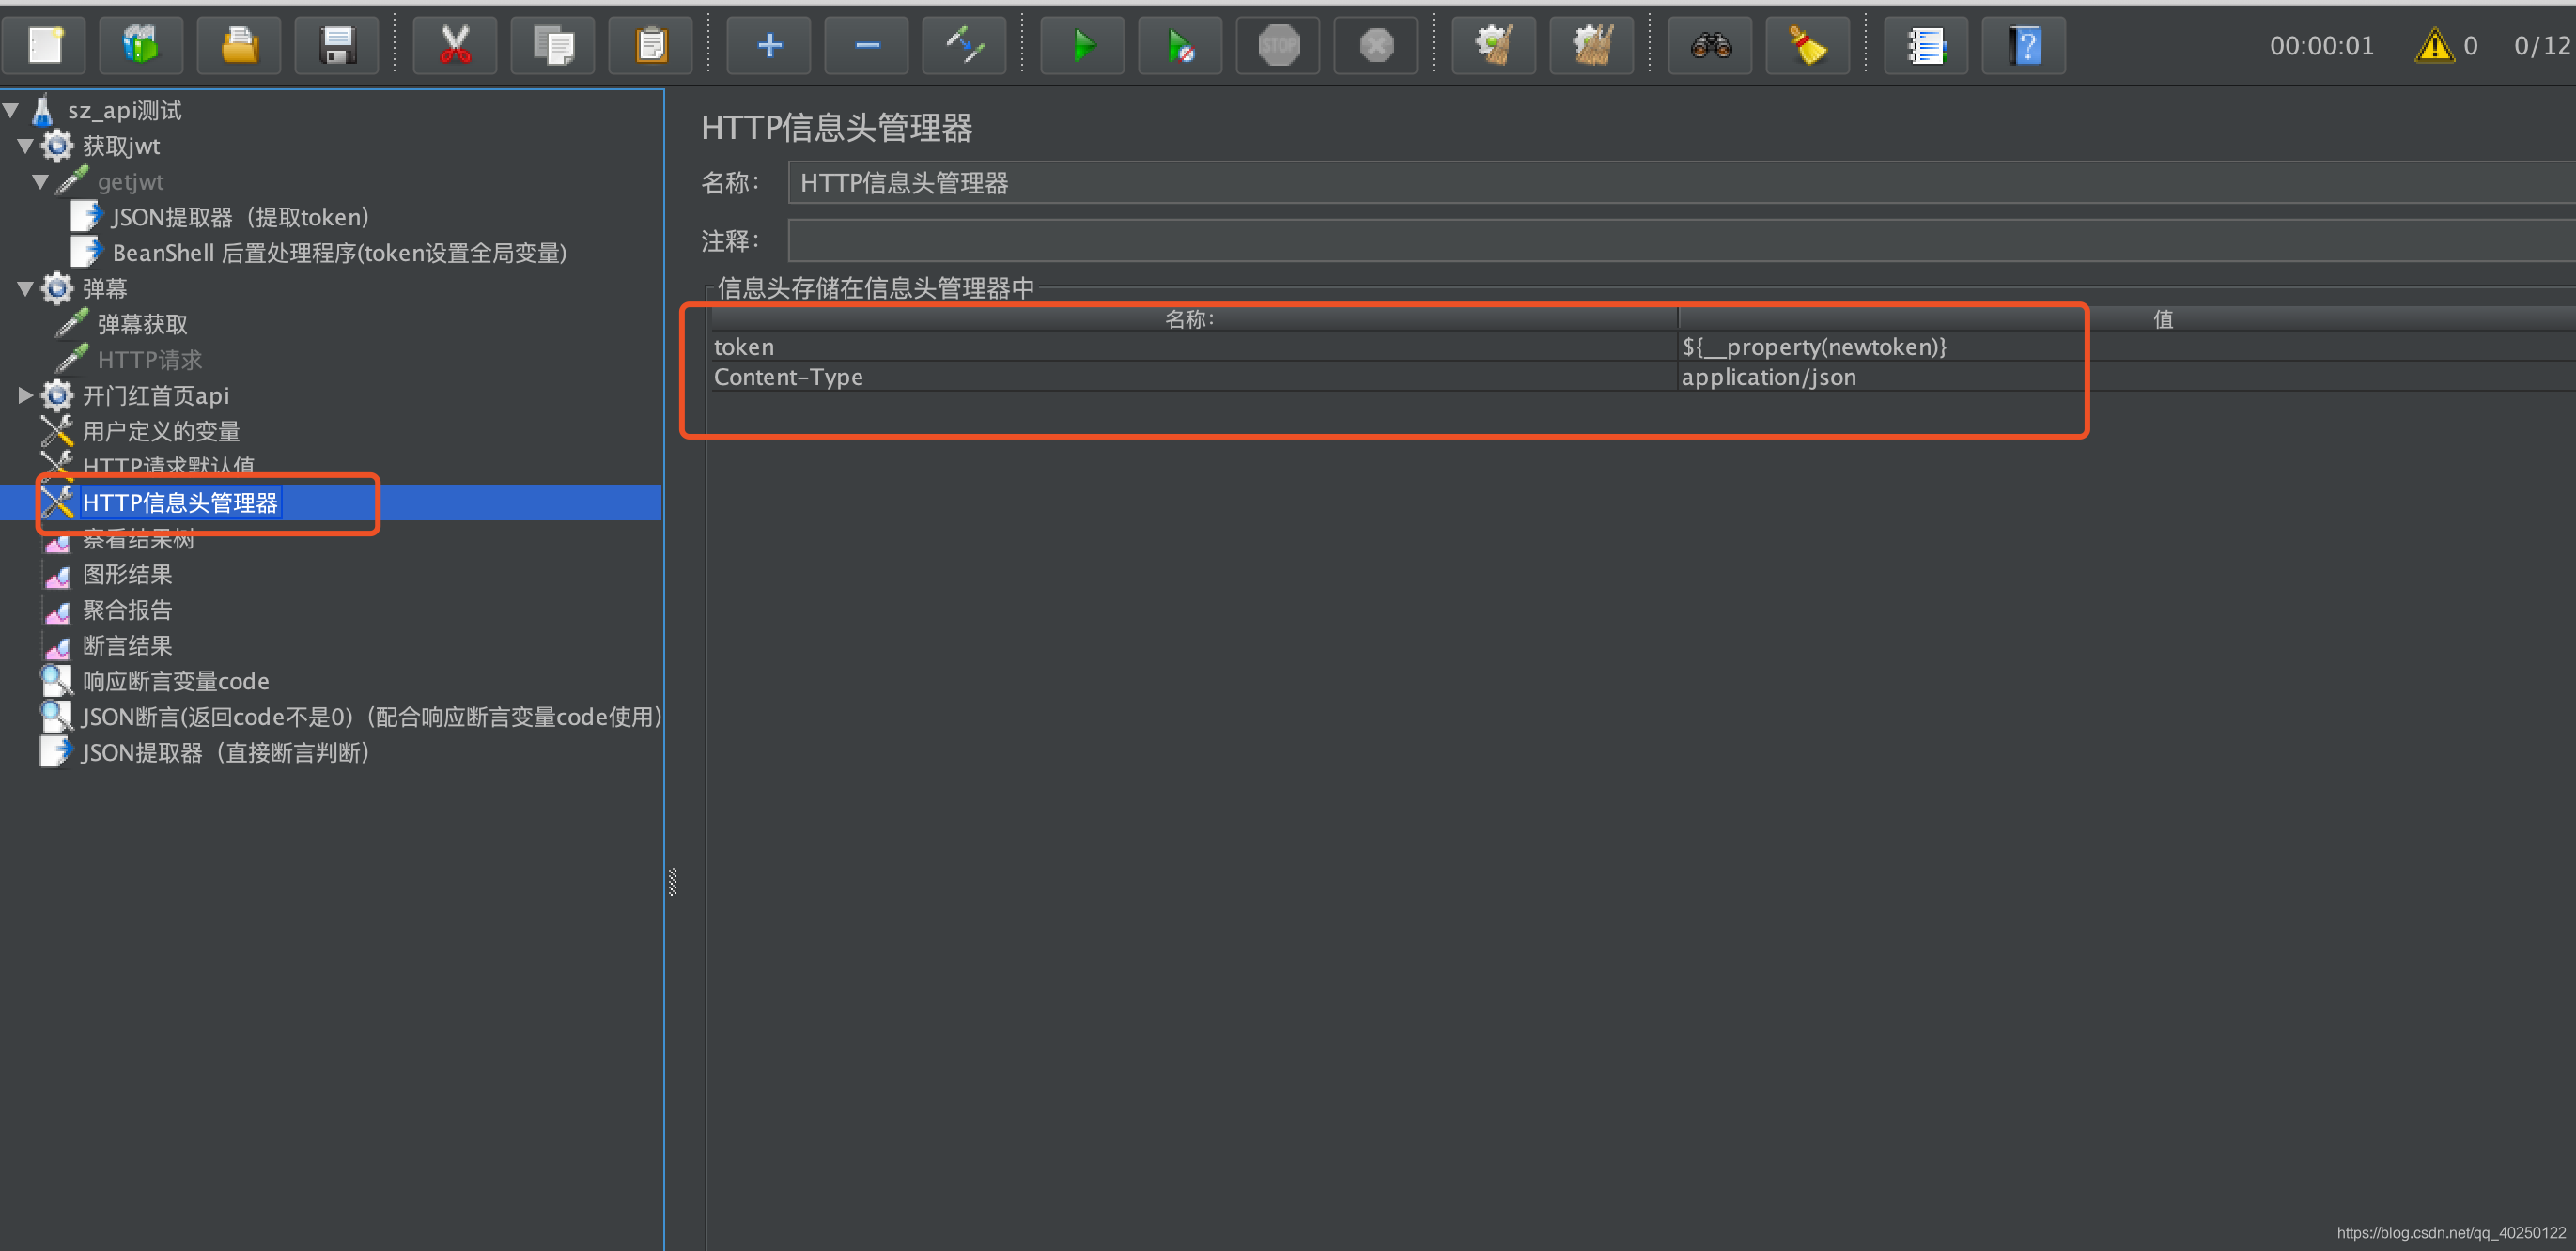
Task: Click Start No Pauses toolbar icon
Action: (x=1179, y=46)
